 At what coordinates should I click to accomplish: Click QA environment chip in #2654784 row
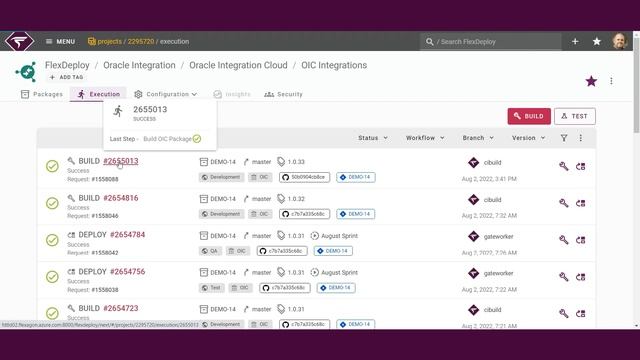click(x=210, y=251)
